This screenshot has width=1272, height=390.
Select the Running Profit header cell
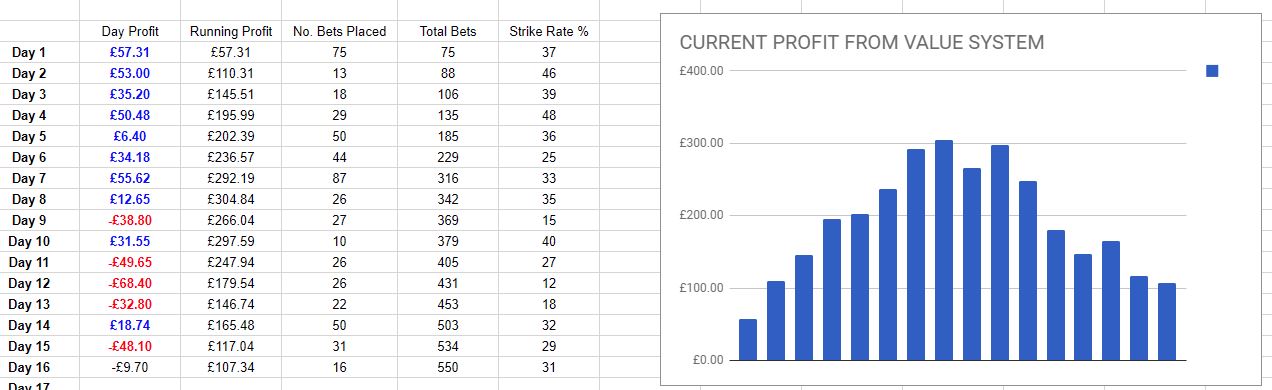click(231, 31)
